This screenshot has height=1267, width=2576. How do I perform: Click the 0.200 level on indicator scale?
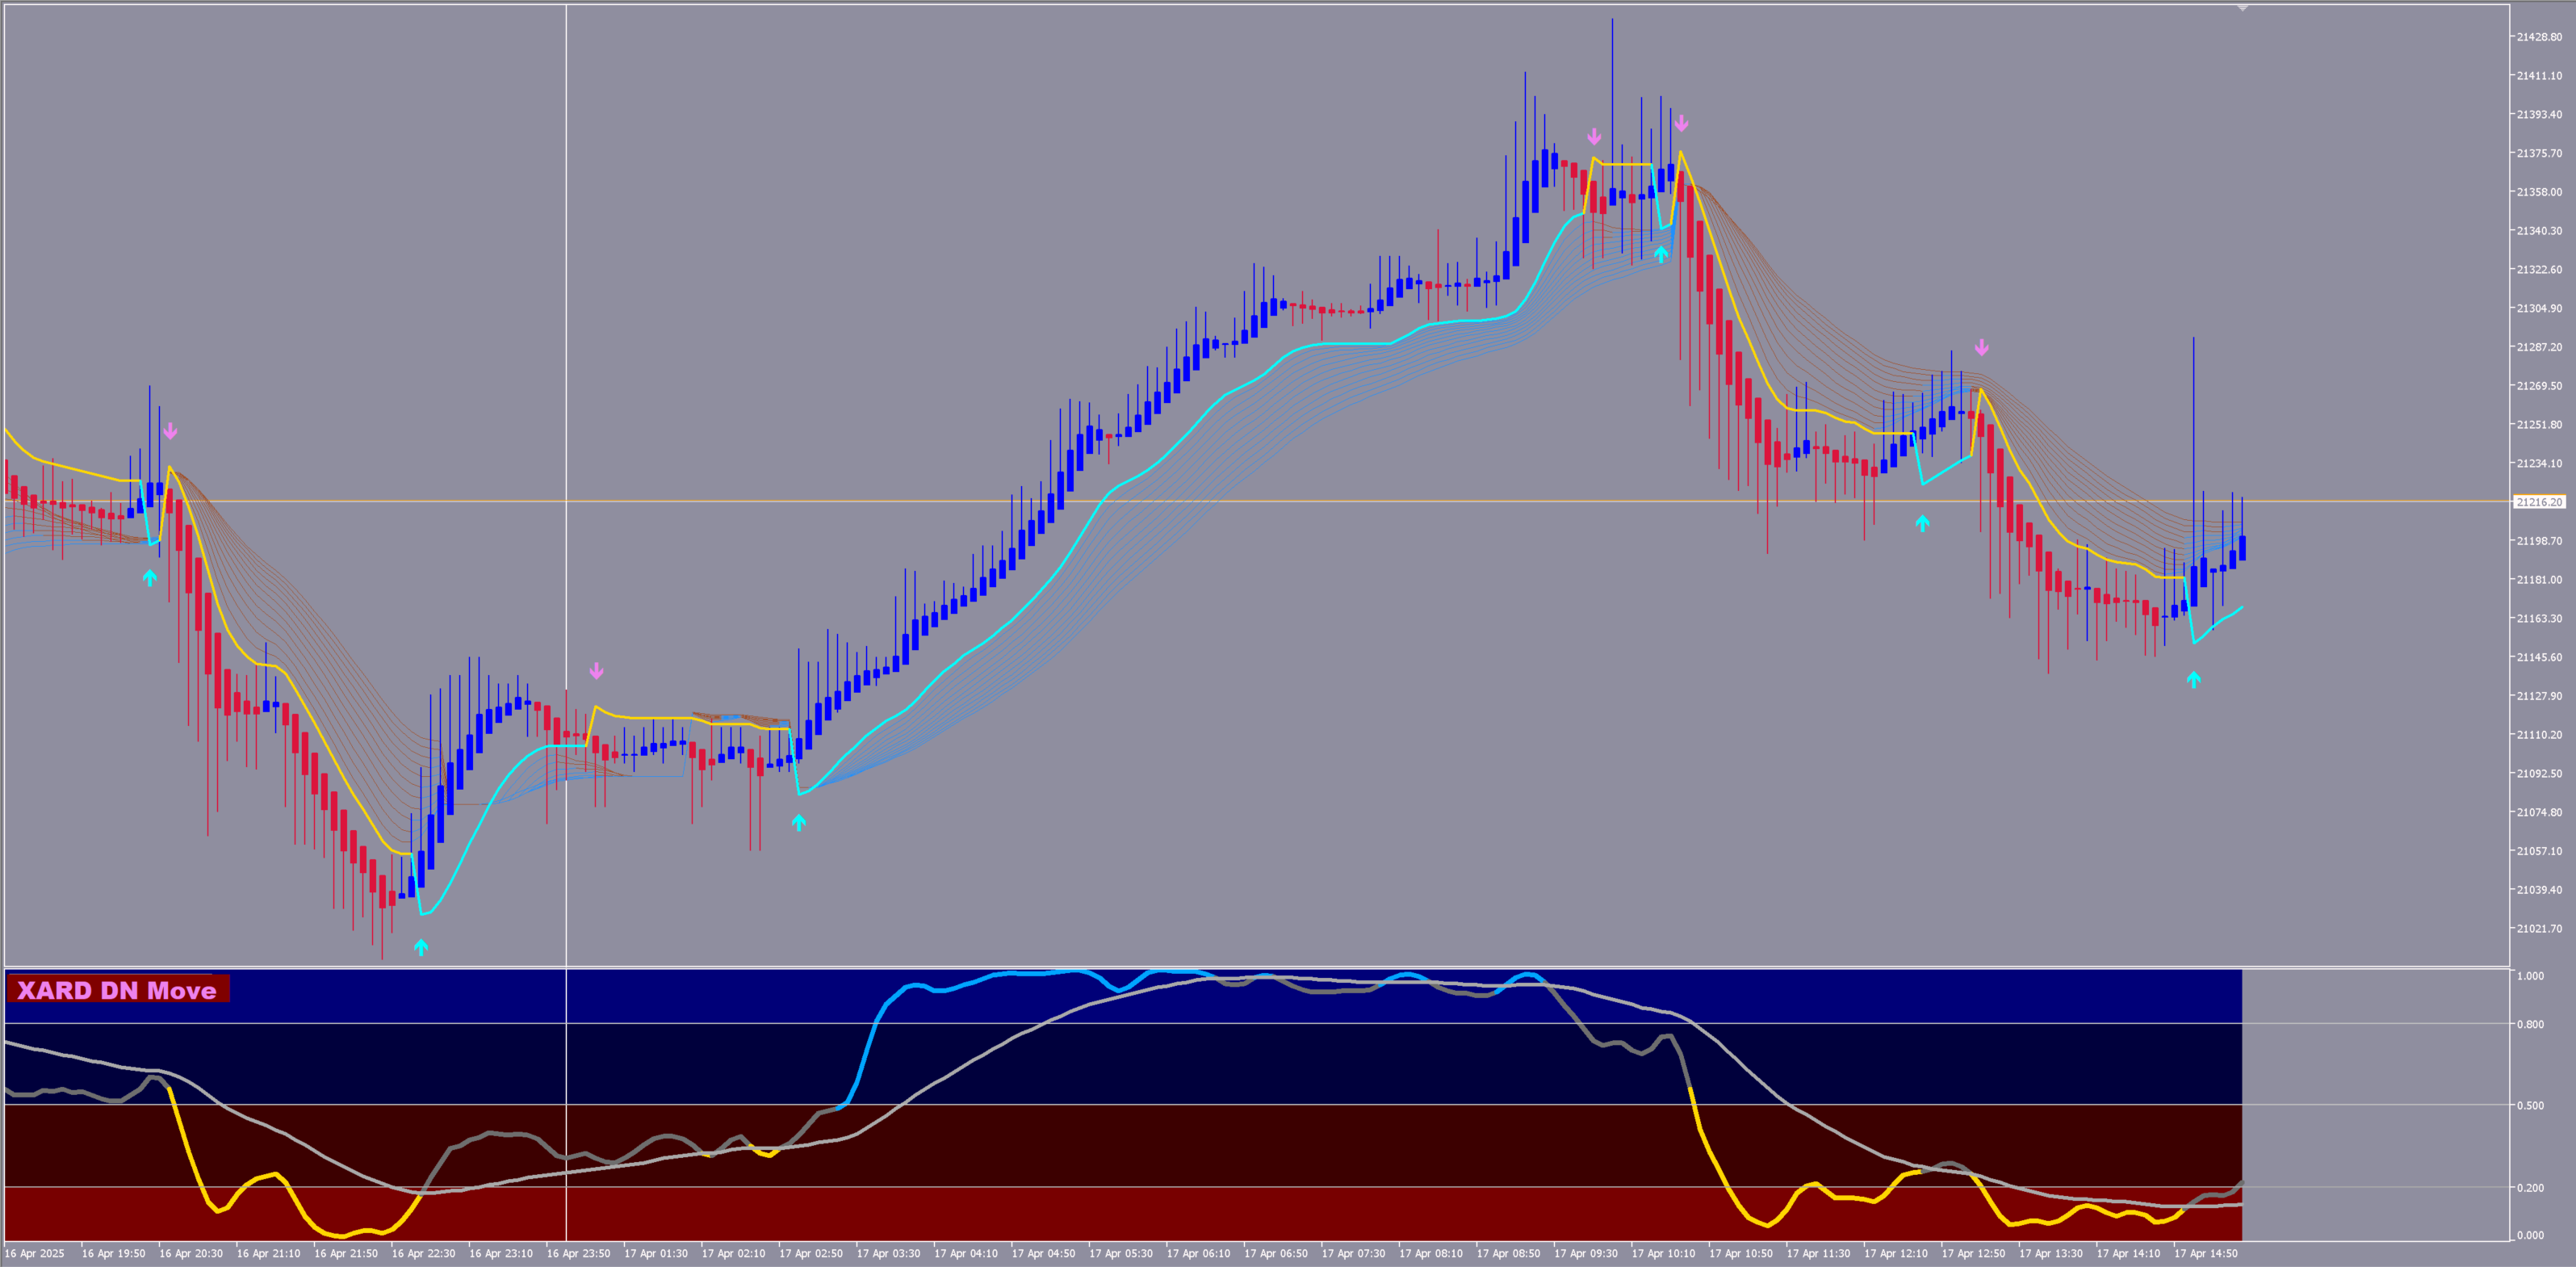(2530, 1188)
